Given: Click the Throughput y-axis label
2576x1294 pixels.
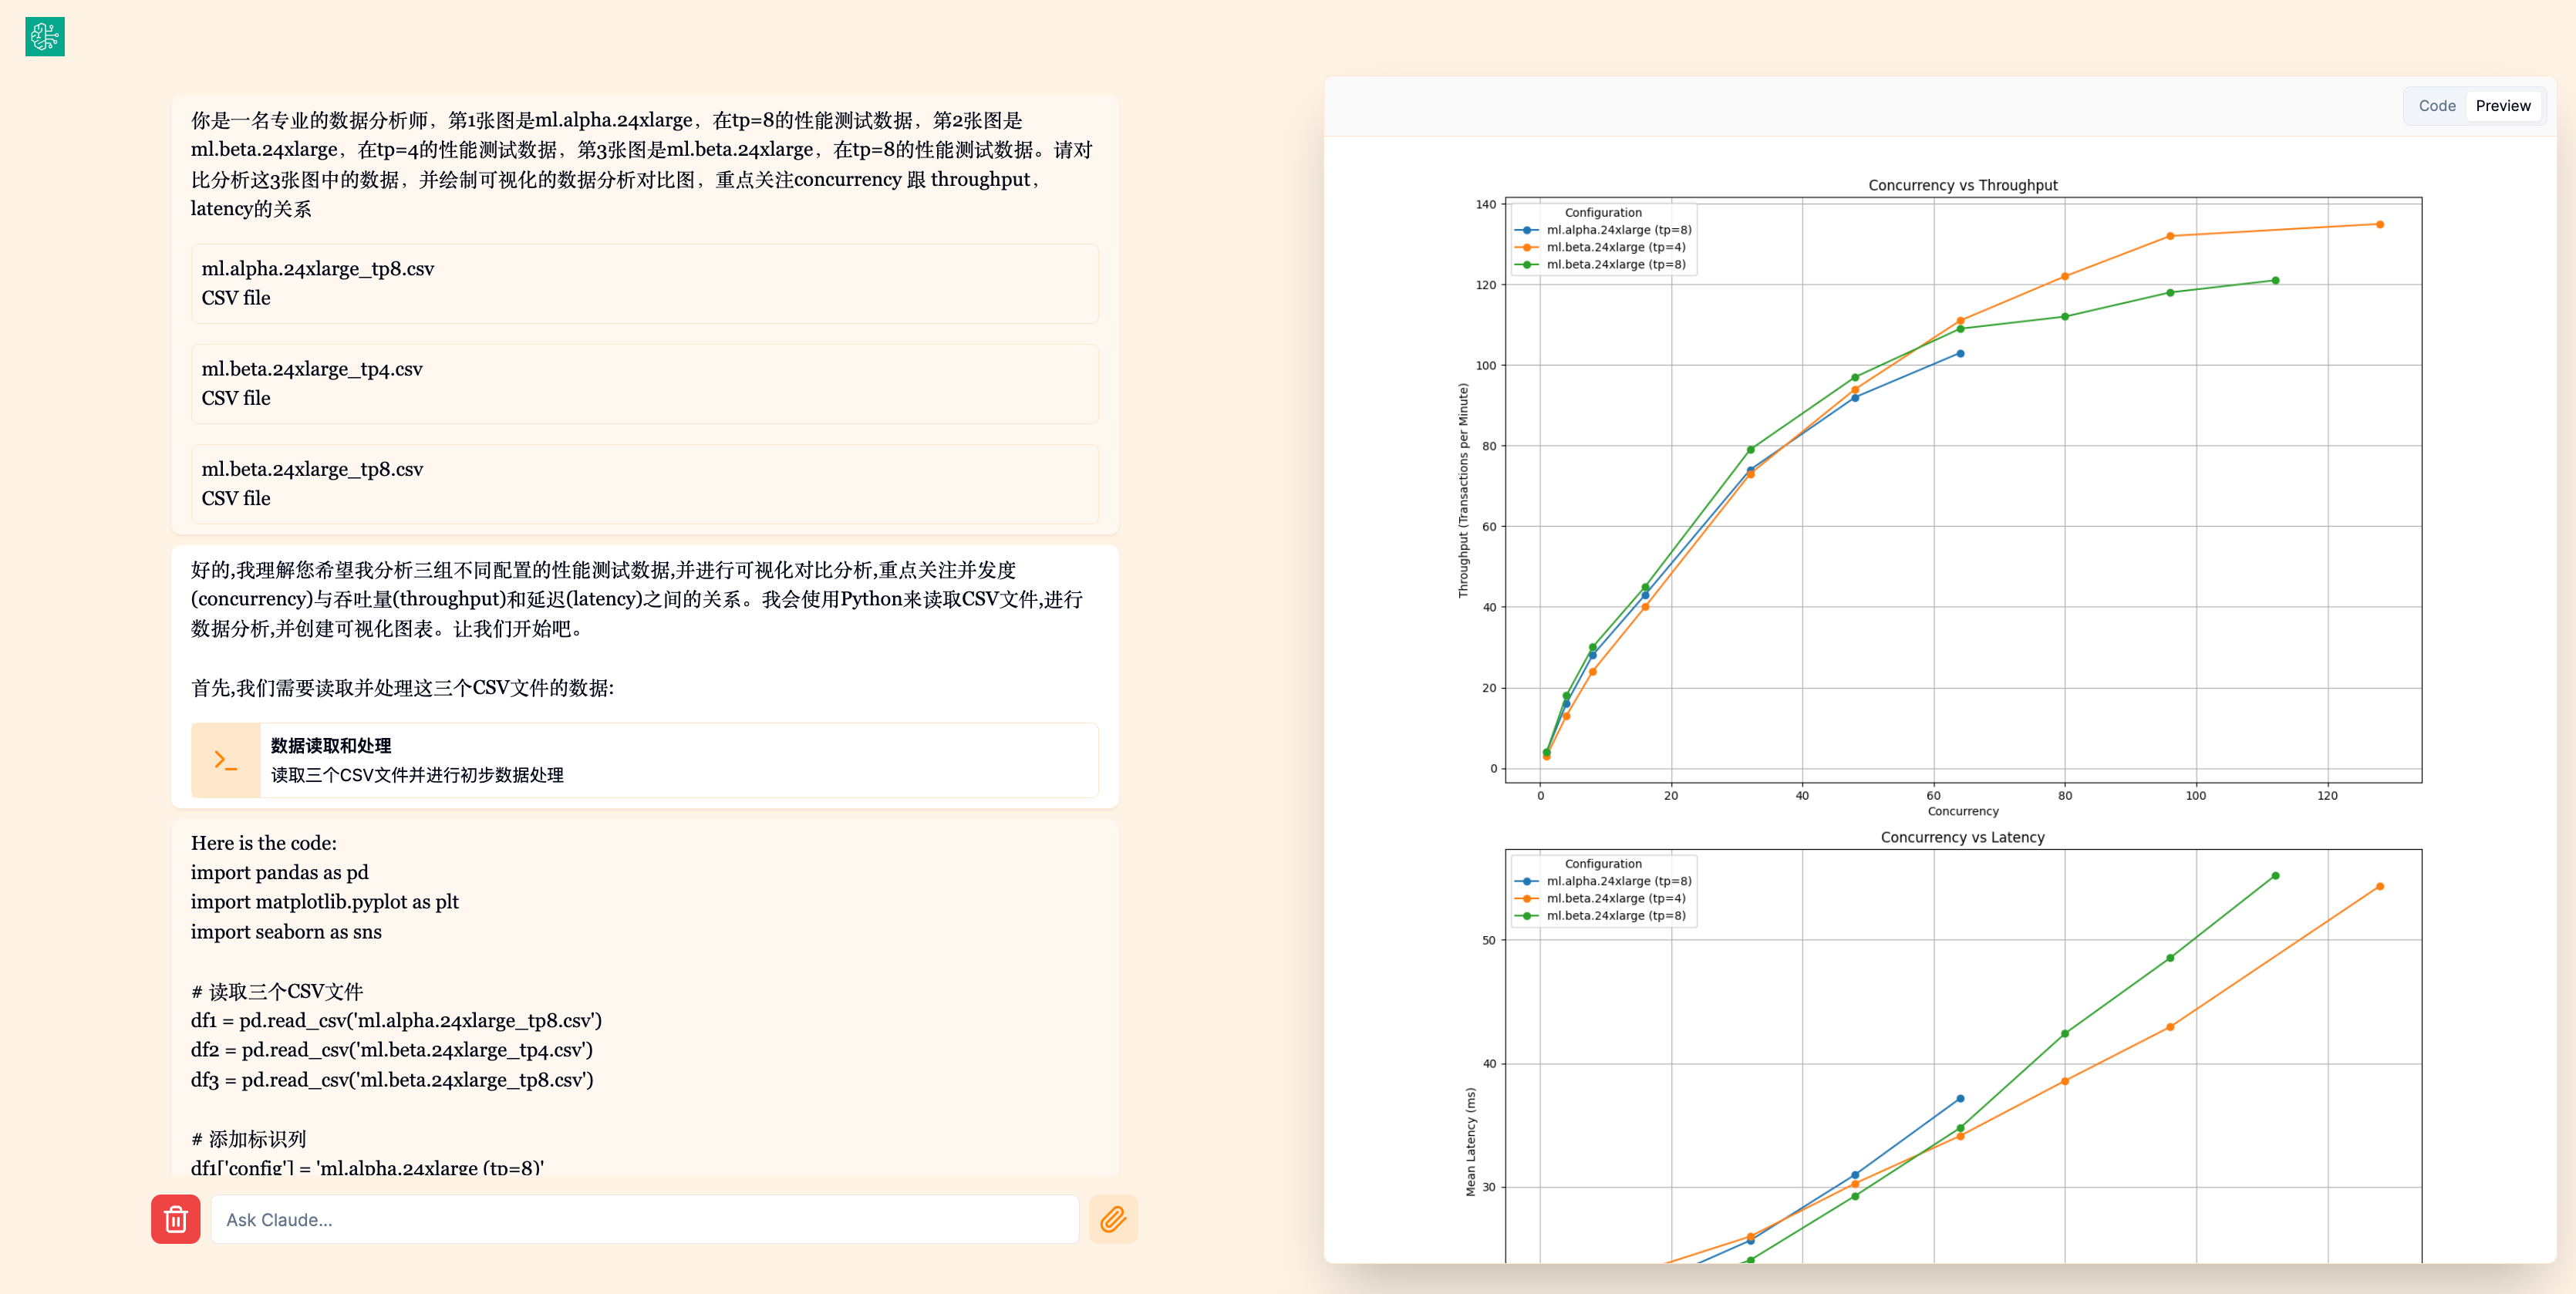Looking at the screenshot, I should coord(1463,491).
